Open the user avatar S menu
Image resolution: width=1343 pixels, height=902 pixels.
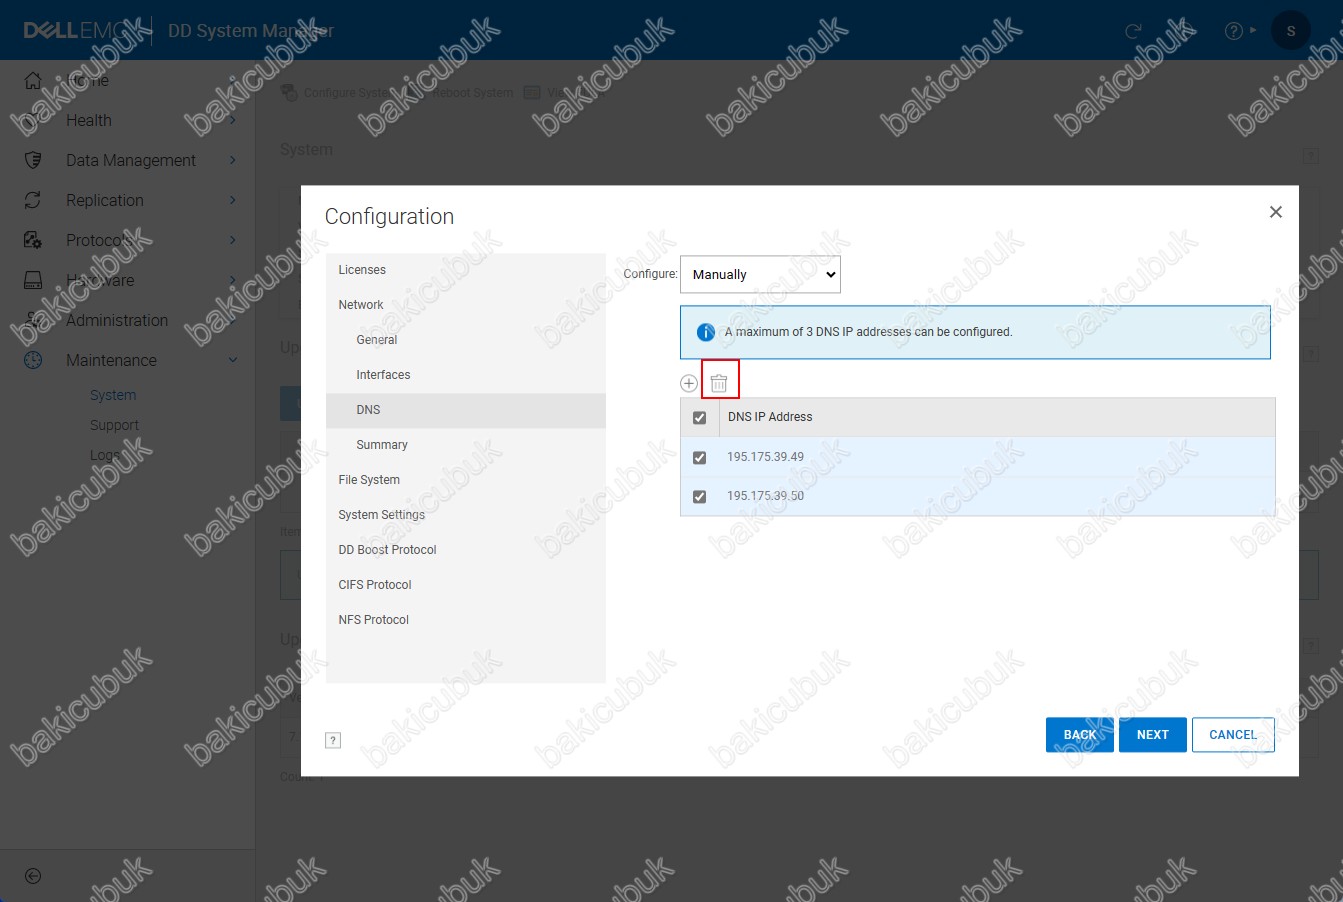tap(1290, 31)
